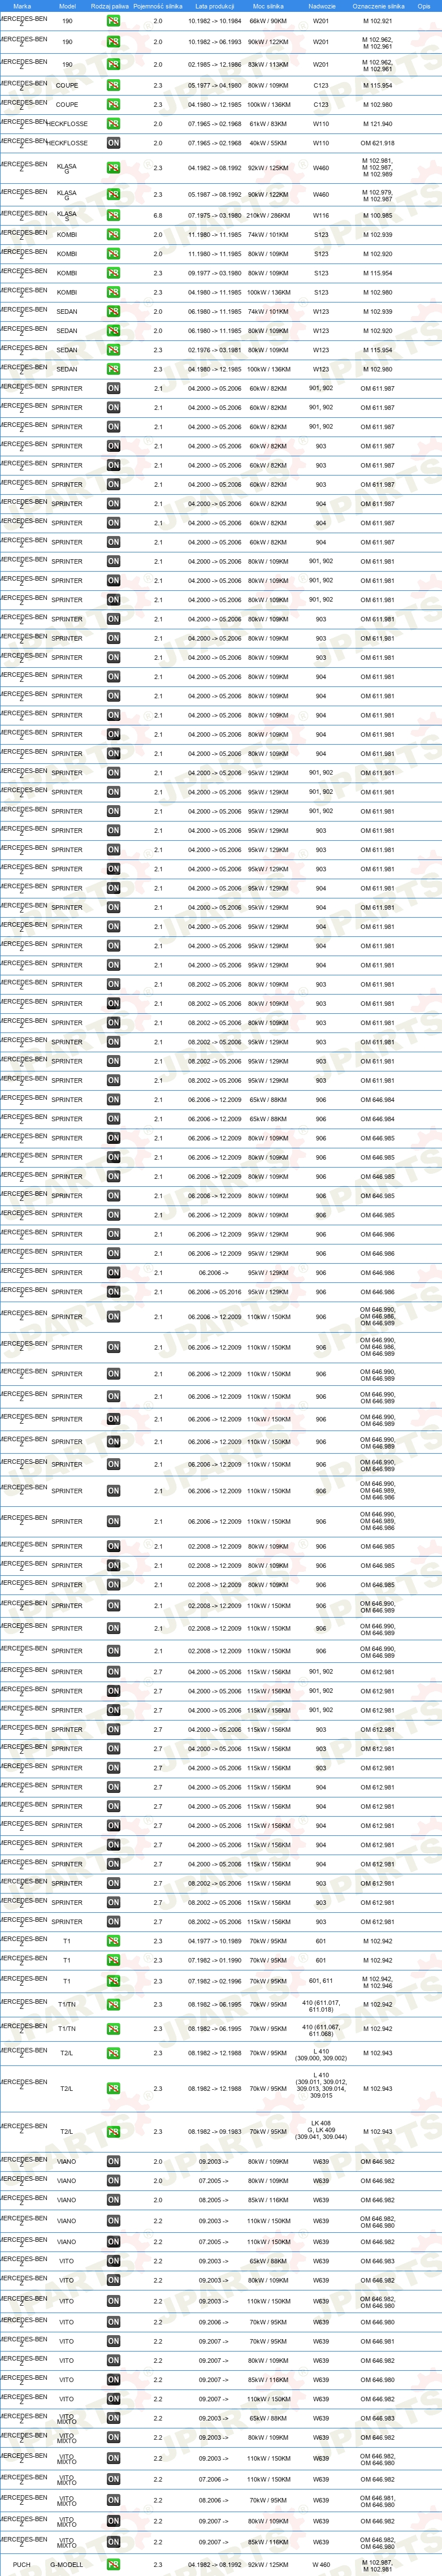Image resolution: width=442 pixels, height=2576 pixels.
Task: Click body code W116
Action: point(321,215)
